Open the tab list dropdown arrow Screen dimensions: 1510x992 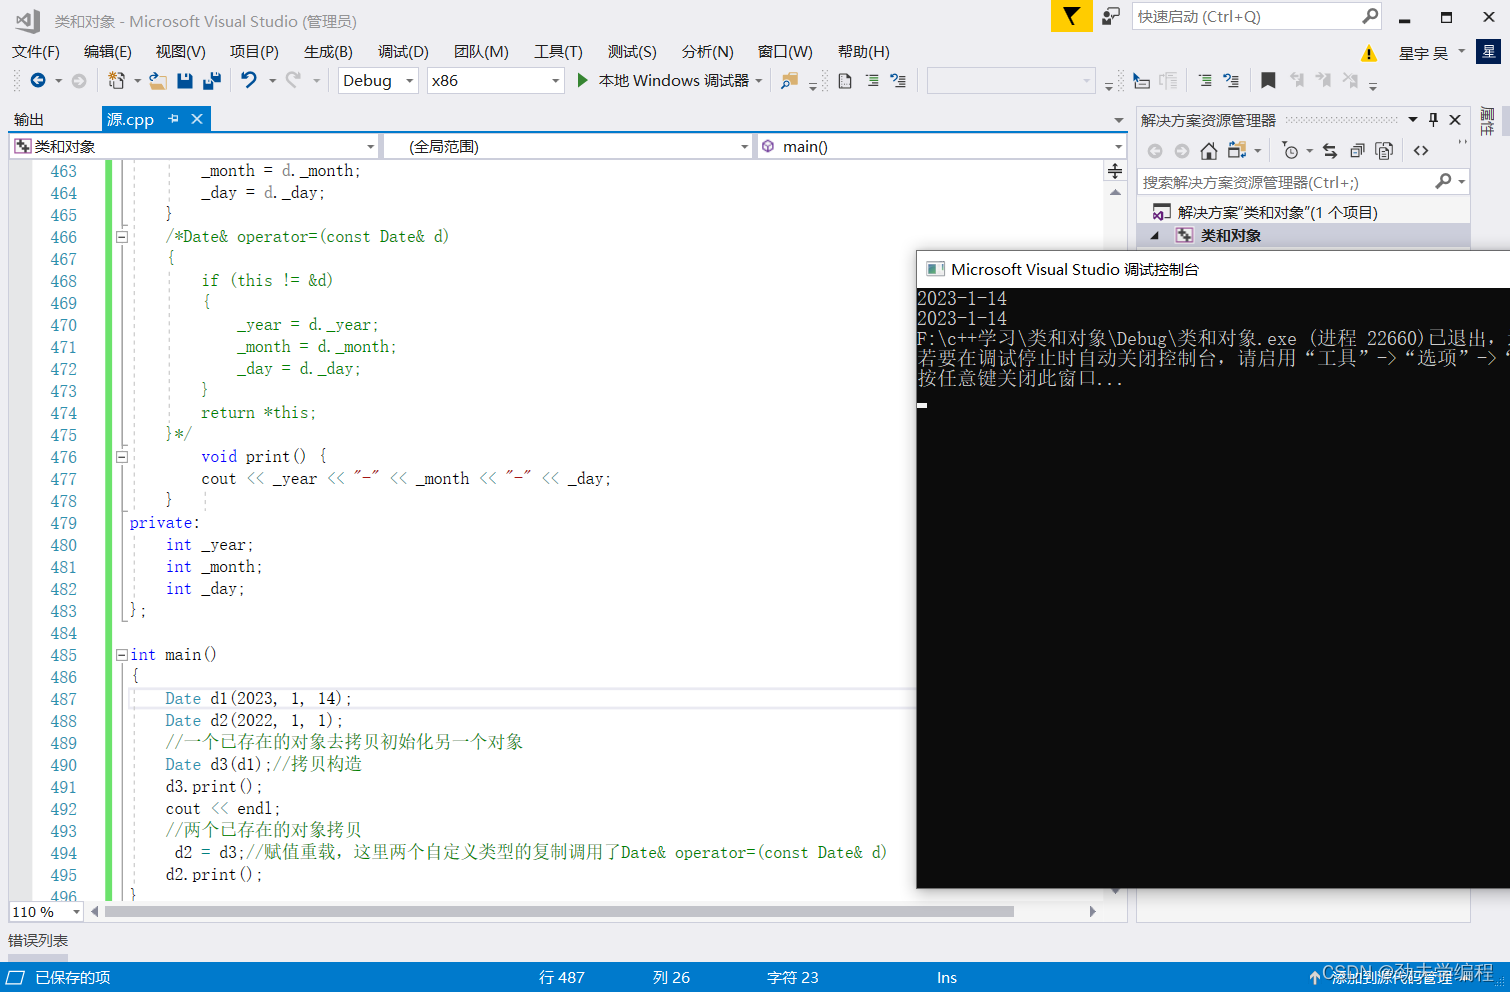tap(1119, 120)
